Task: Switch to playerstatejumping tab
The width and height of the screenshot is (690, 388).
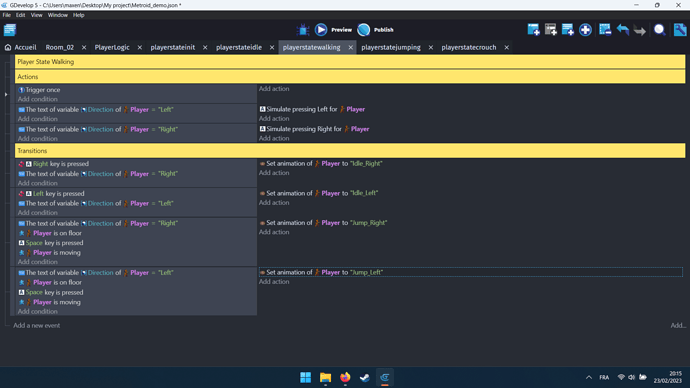Action: (391, 47)
